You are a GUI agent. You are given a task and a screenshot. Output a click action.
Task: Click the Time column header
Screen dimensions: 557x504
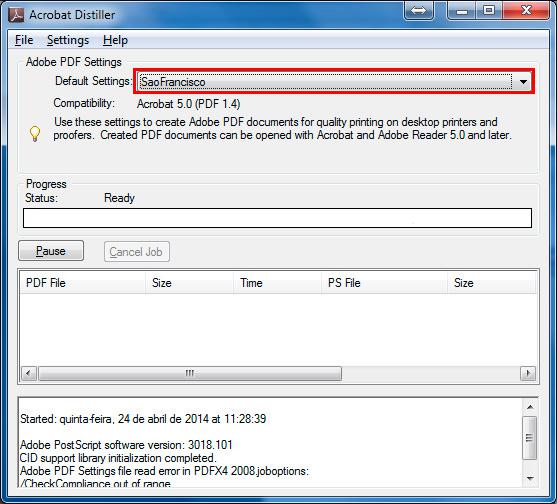278,283
